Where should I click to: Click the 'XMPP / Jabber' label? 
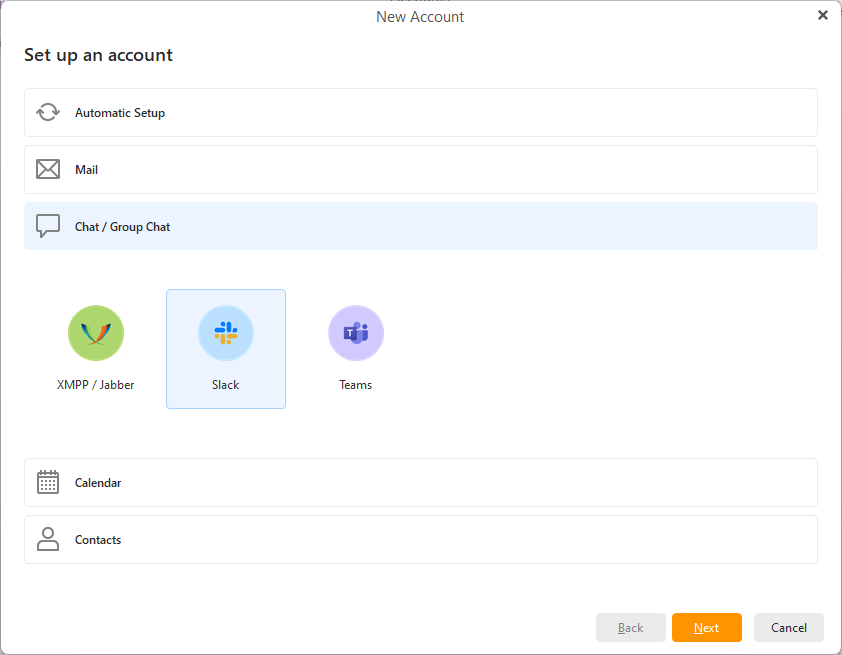(96, 385)
